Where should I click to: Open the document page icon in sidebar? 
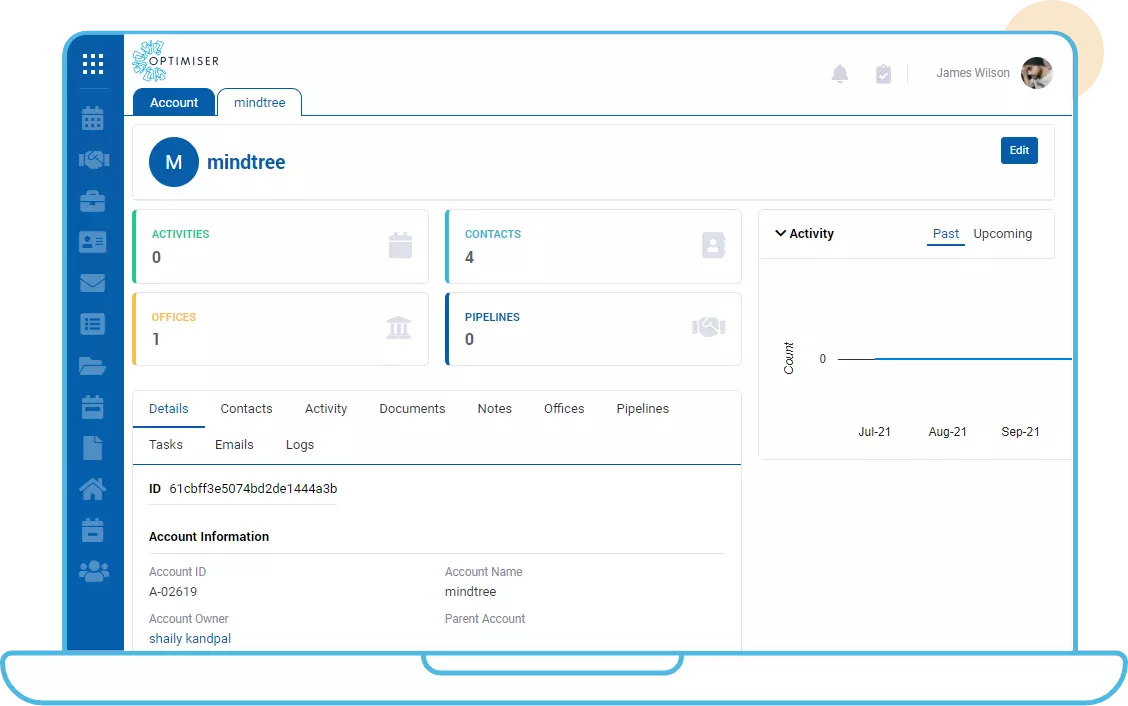click(x=93, y=448)
